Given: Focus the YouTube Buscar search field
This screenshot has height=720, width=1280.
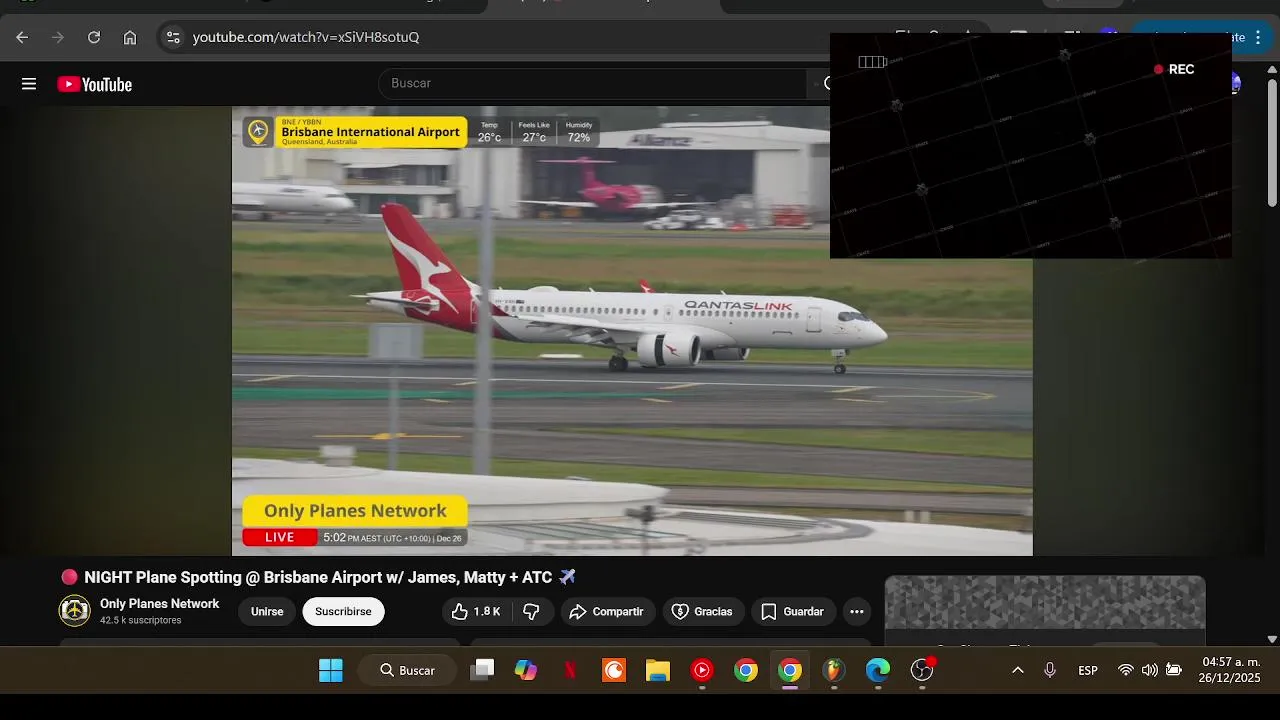Looking at the screenshot, I should 592,84.
